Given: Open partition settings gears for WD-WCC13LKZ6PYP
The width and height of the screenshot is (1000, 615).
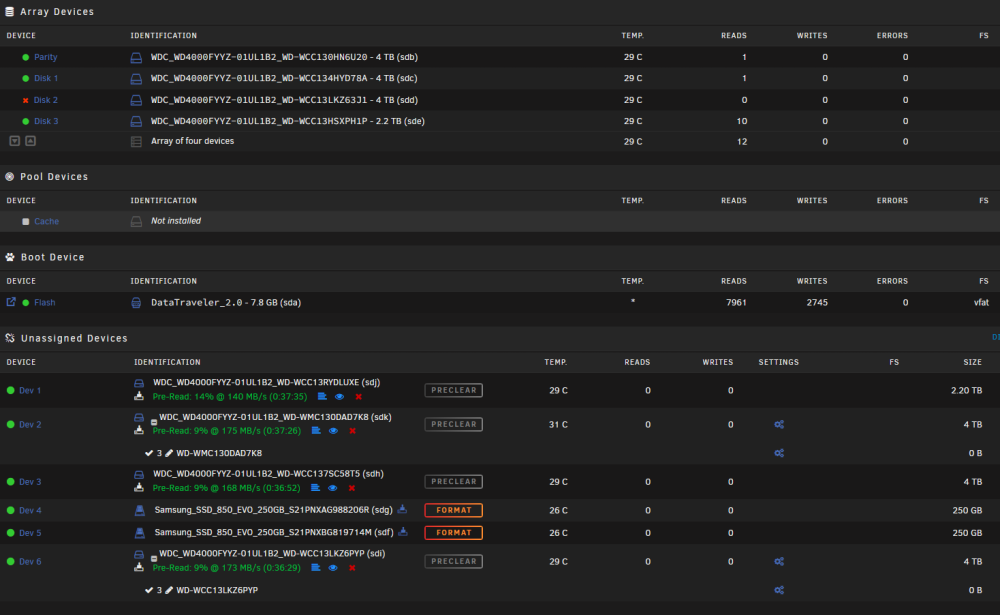Looking at the screenshot, I should [779, 590].
